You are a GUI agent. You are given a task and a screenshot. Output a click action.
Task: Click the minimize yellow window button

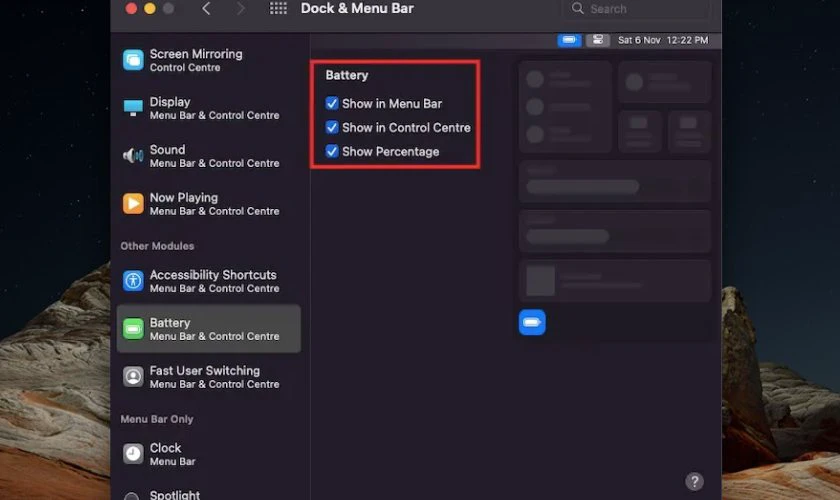[150, 8]
